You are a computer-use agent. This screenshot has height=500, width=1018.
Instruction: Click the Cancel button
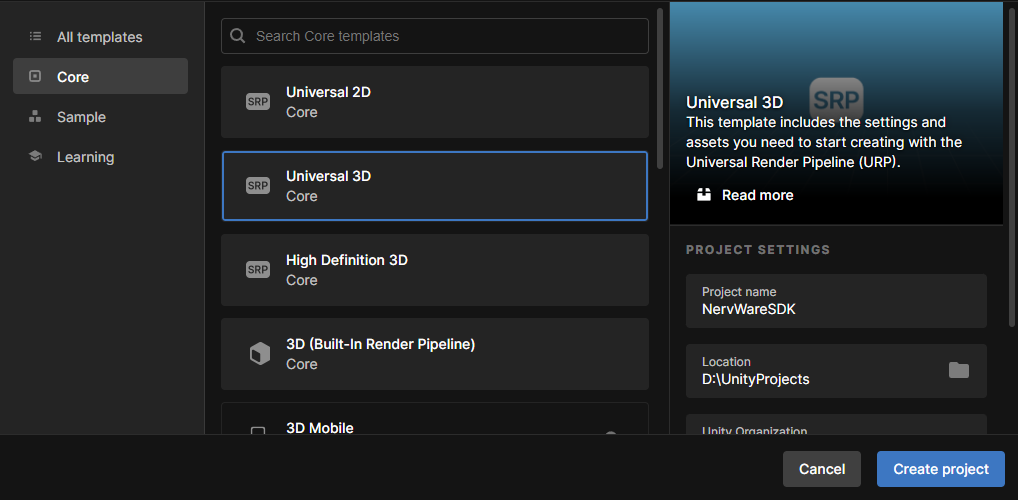pos(822,469)
